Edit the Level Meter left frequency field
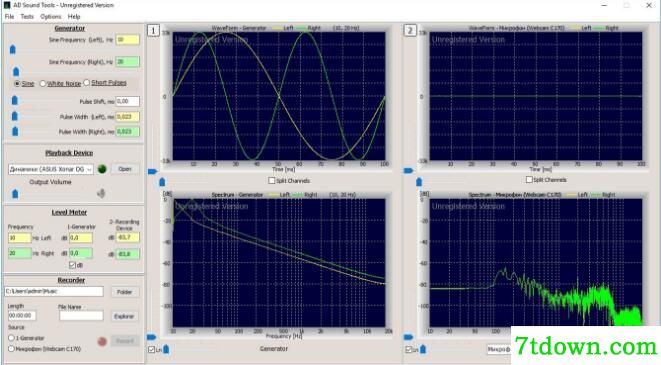The image size is (661, 365). click(19, 238)
